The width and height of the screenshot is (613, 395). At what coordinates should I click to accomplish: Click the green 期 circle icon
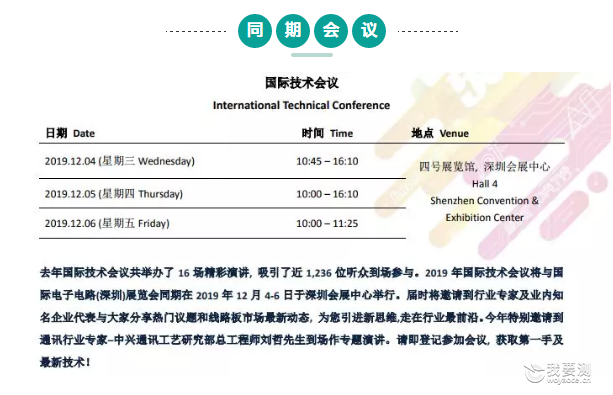click(x=293, y=31)
